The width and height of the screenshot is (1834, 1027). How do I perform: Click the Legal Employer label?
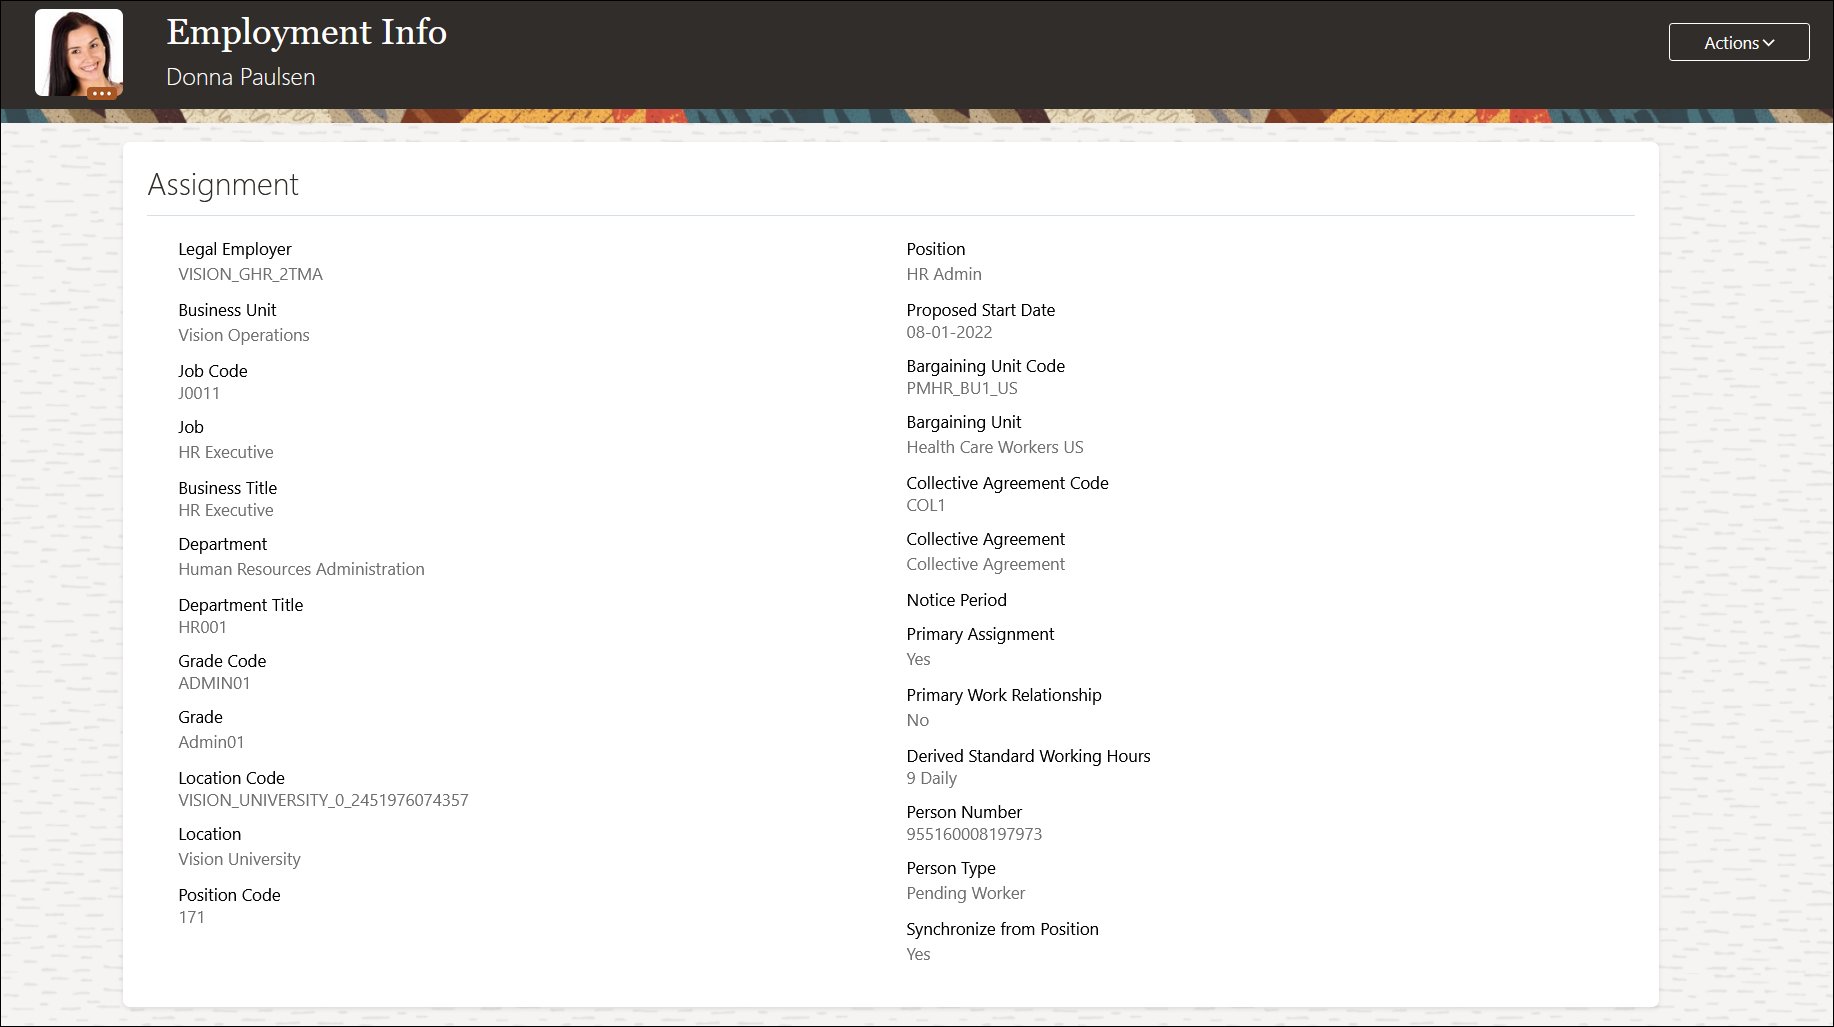pyautogui.click(x=235, y=249)
